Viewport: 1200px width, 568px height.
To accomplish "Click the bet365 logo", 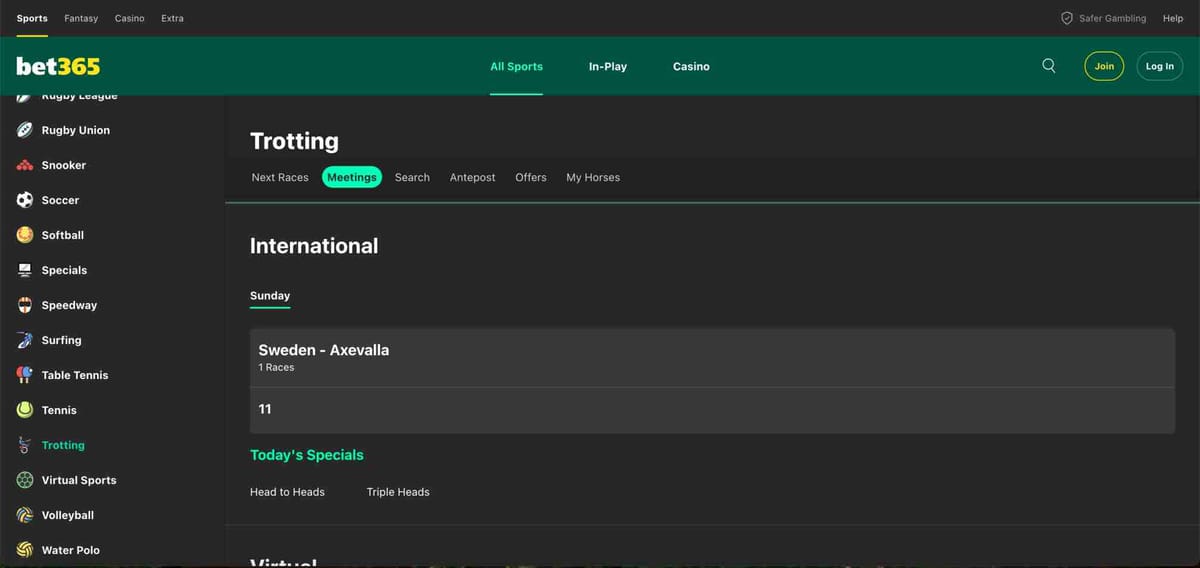I will click(x=58, y=66).
